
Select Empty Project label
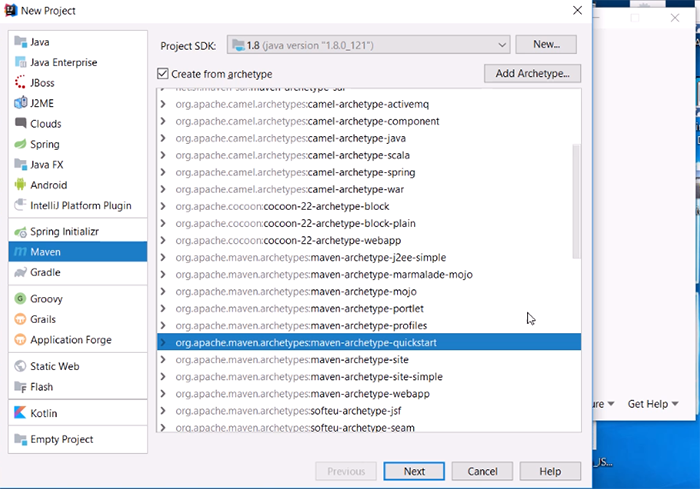(62, 439)
